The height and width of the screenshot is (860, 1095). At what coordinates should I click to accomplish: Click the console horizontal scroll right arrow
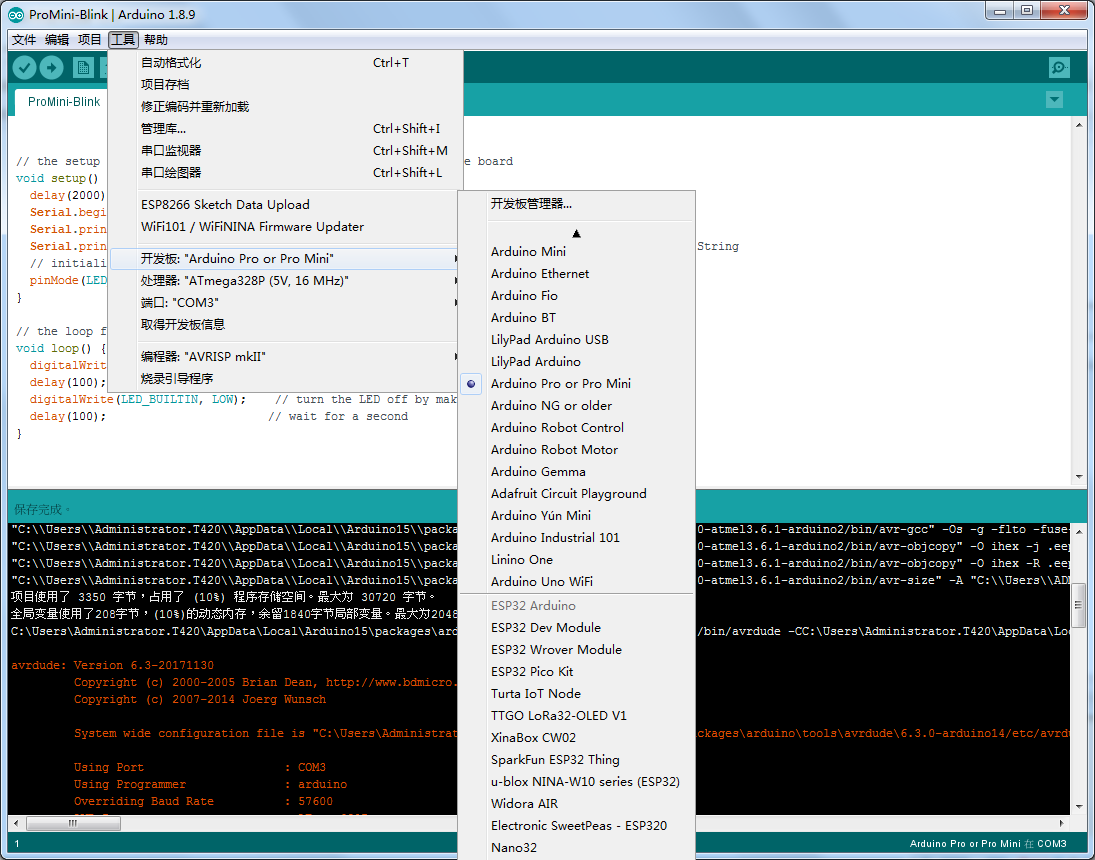(x=1062, y=823)
